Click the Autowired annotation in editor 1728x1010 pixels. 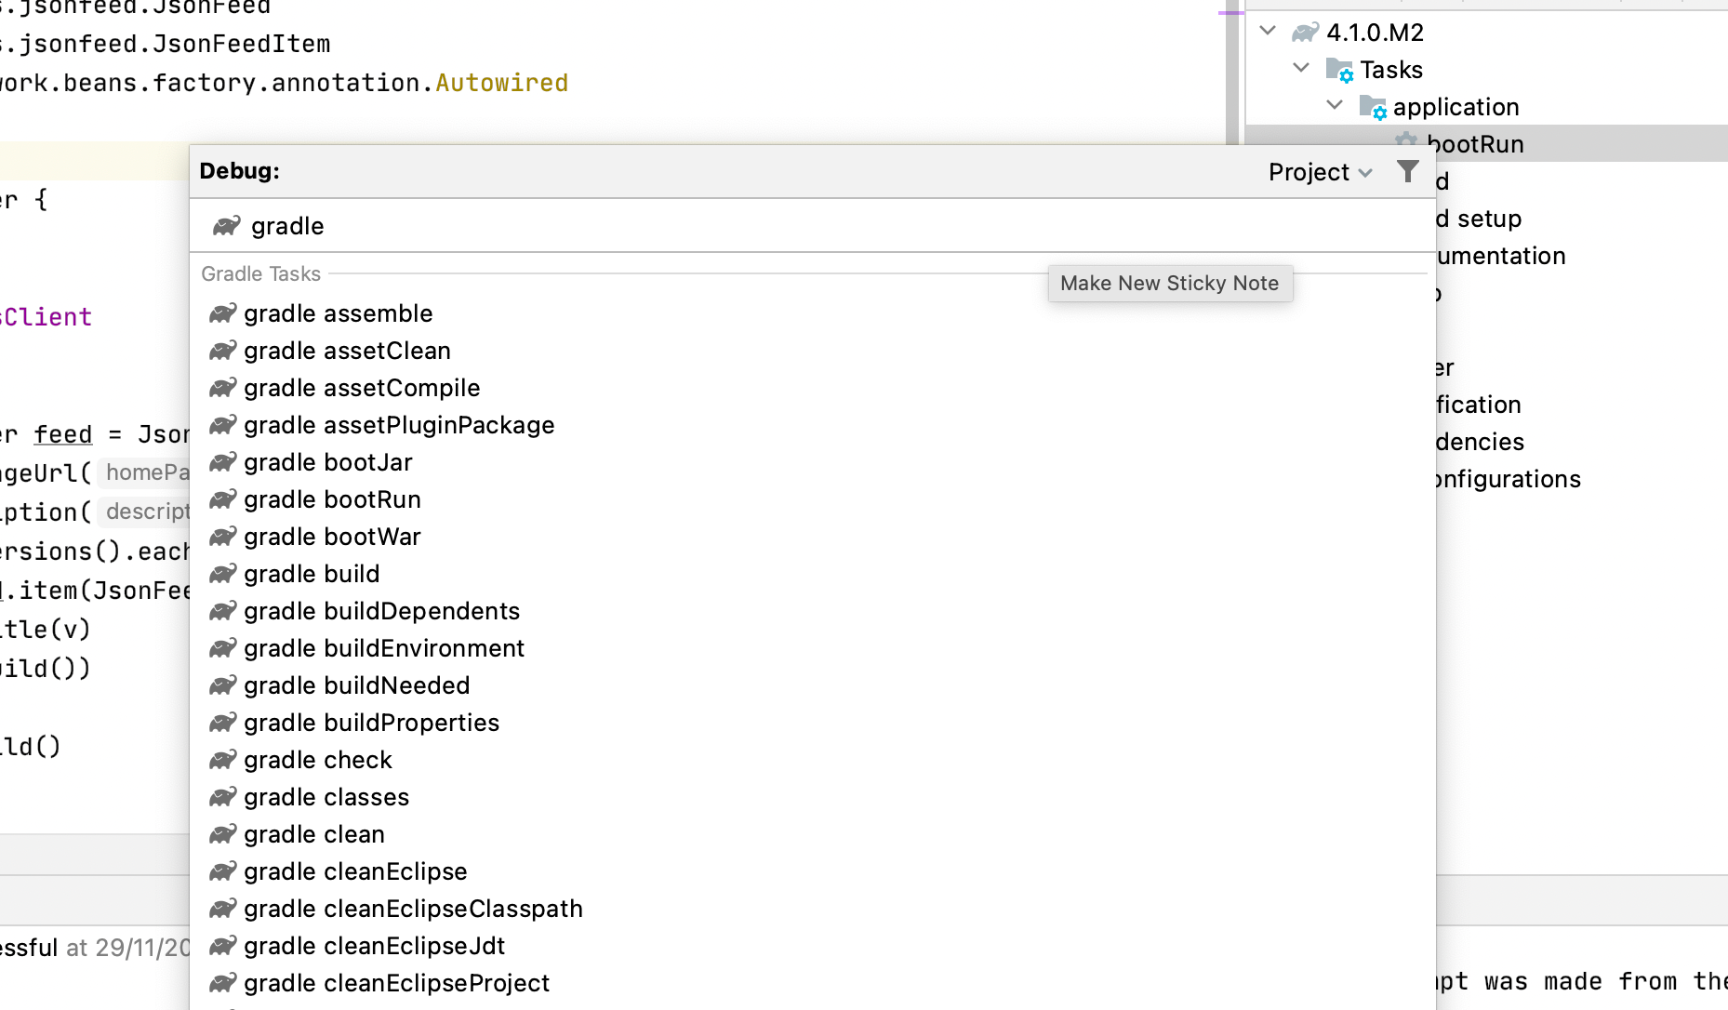point(502,83)
